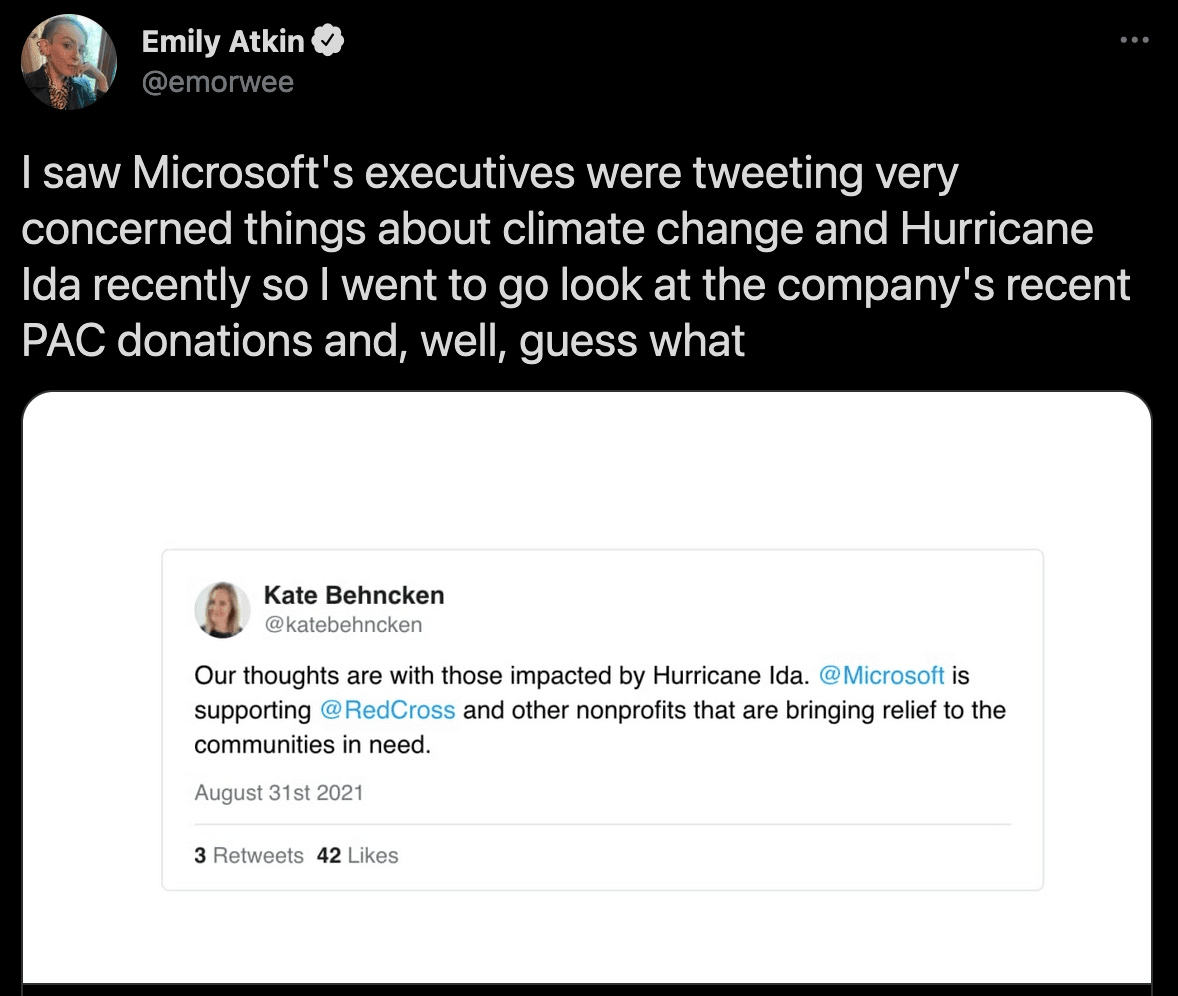
Task: Open the @RedCross mention link
Action: tap(387, 710)
